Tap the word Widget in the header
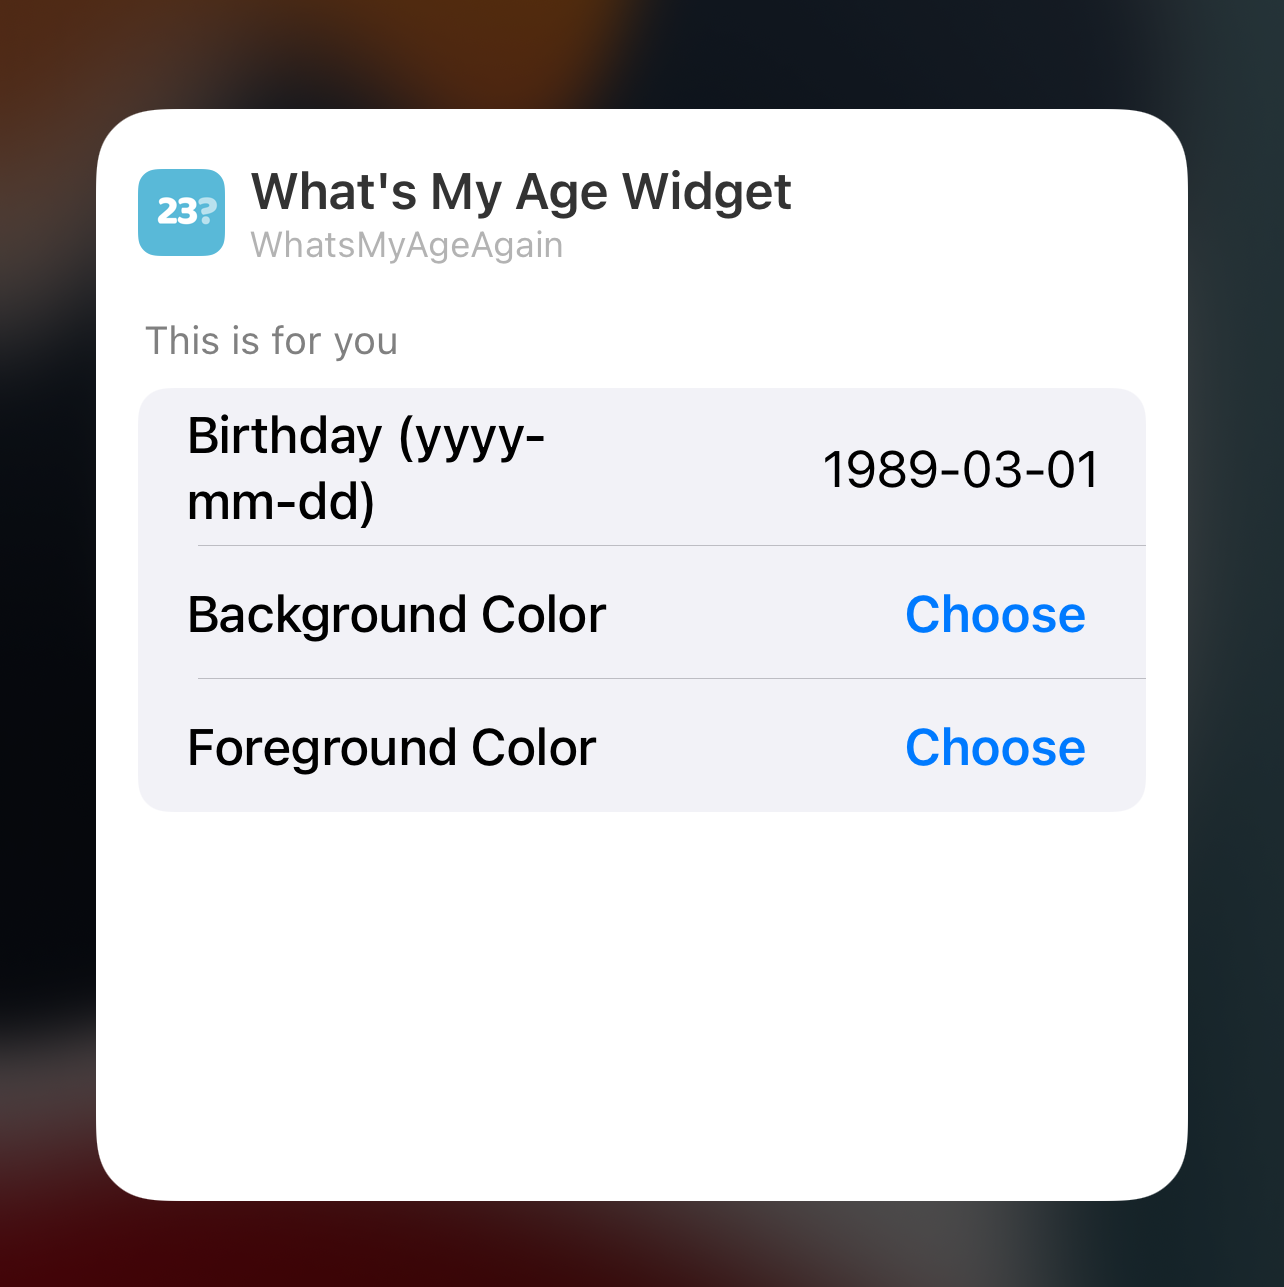Image resolution: width=1284 pixels, height=1287 pixels. [x=707, y=191]
